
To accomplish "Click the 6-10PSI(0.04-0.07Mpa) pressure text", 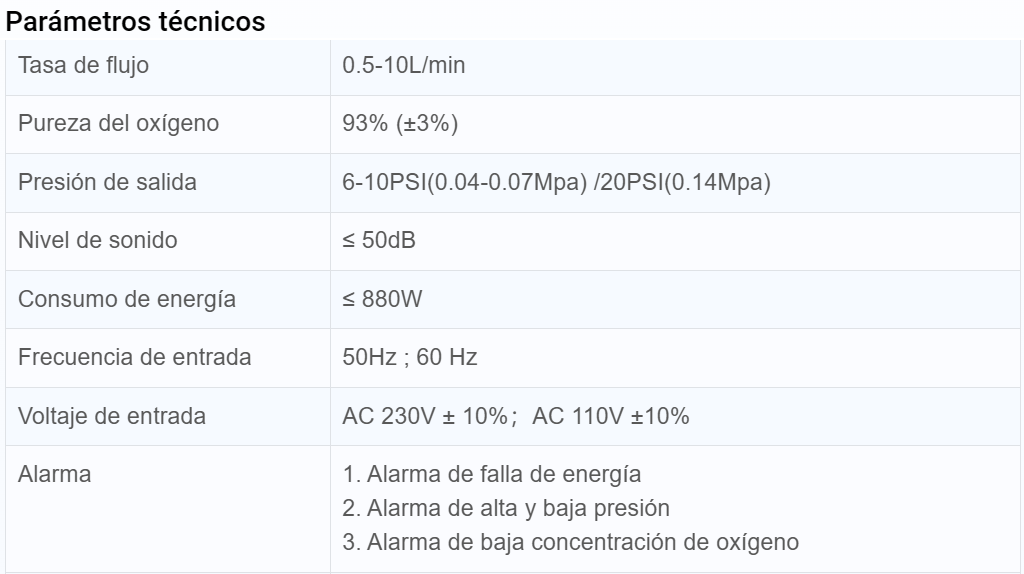I will click(464, 183).
